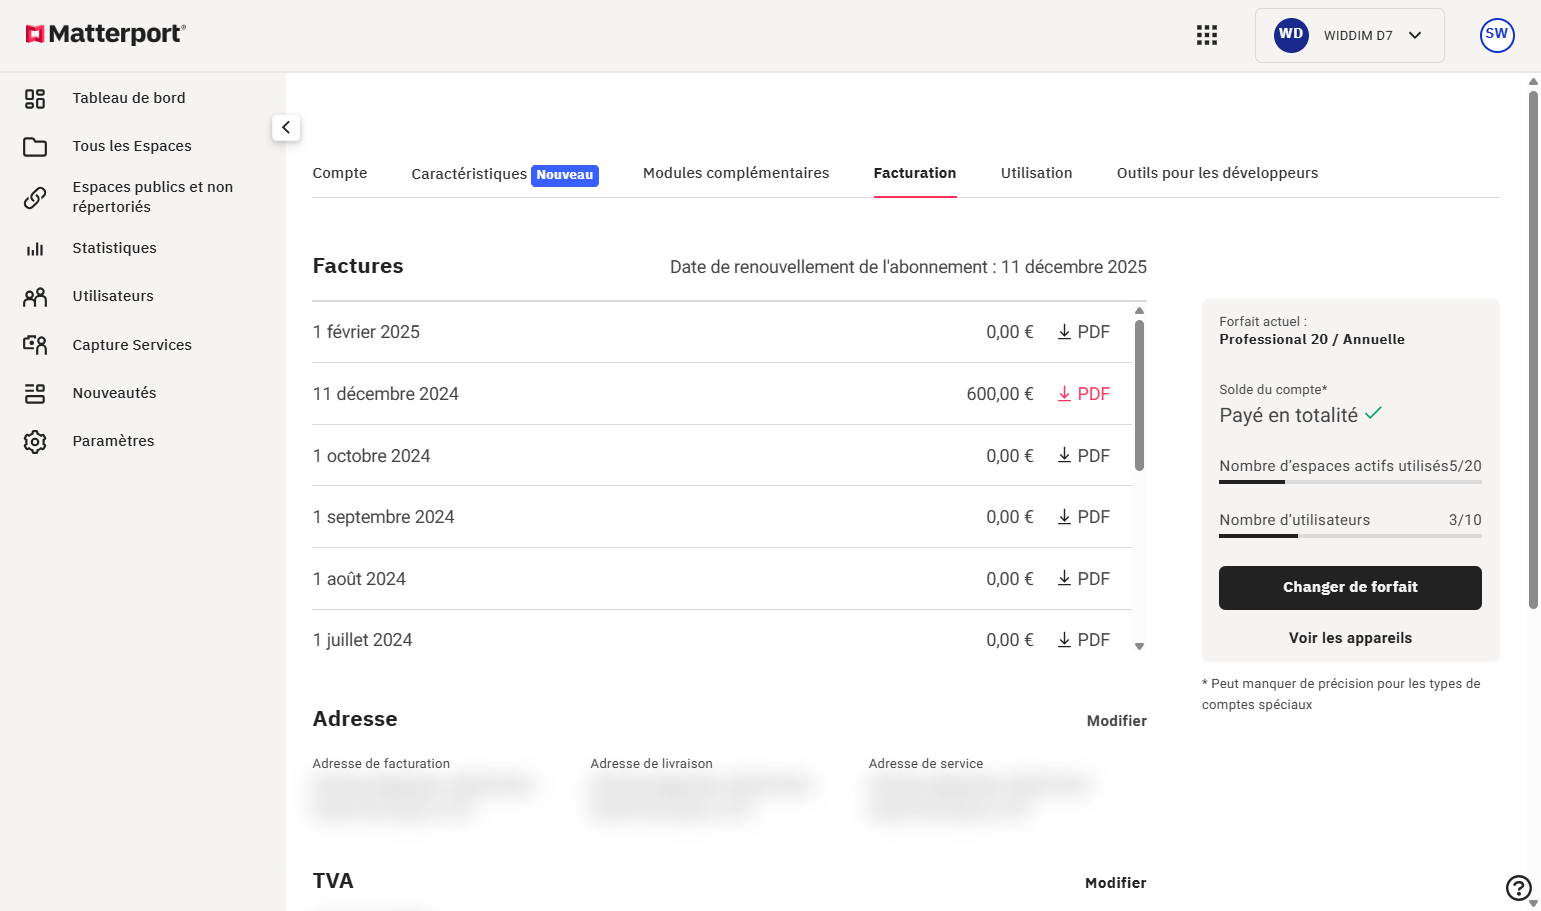1541x911 pixels.
Task: Click Modifier next to Adresse
Action: click(x=1117, y=721)
